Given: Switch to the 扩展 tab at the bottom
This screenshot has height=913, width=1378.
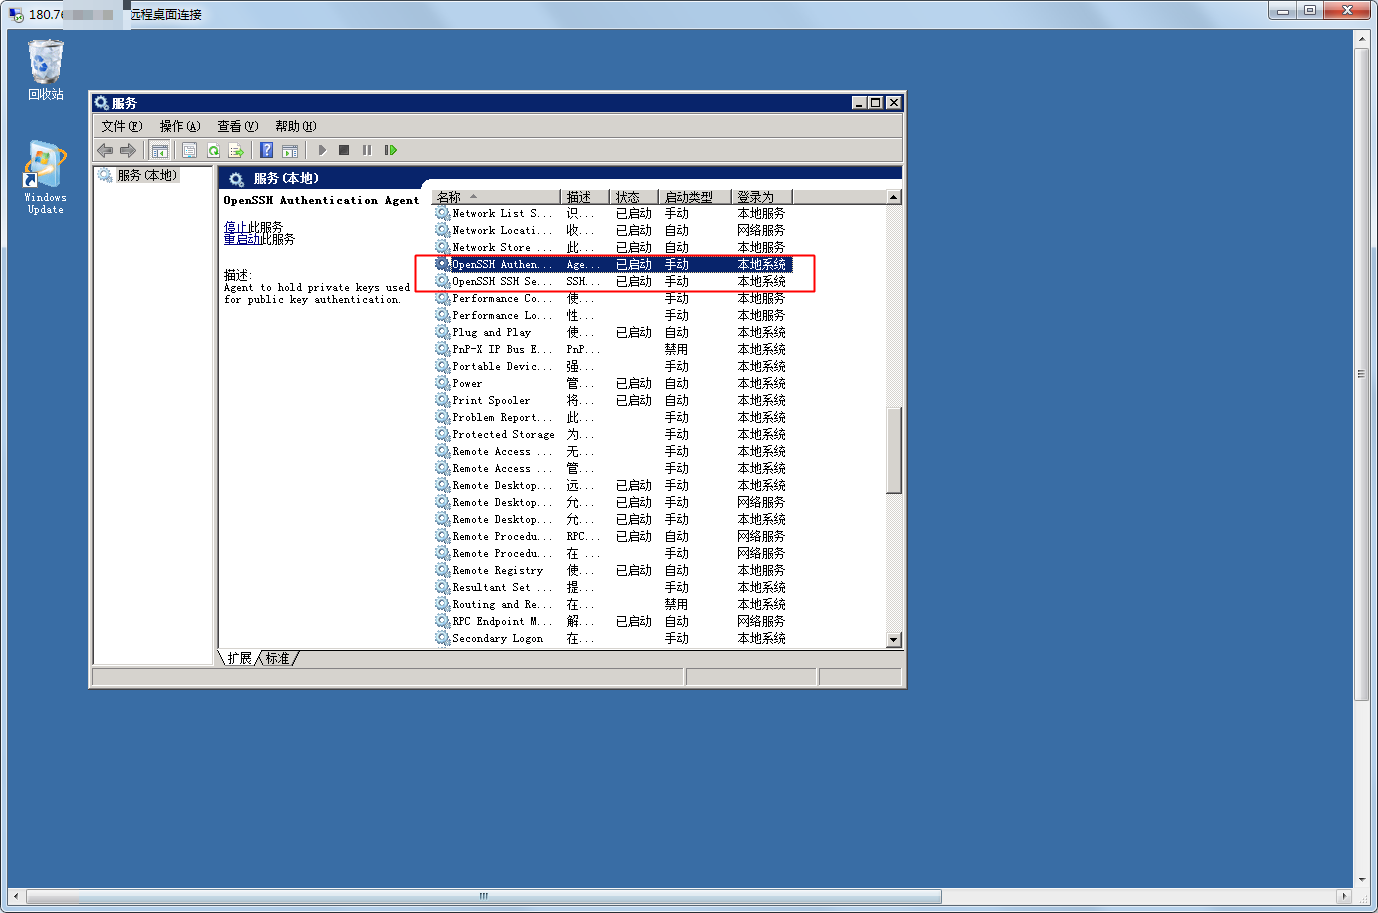Looking at the screenshot, I should [238, 658].
